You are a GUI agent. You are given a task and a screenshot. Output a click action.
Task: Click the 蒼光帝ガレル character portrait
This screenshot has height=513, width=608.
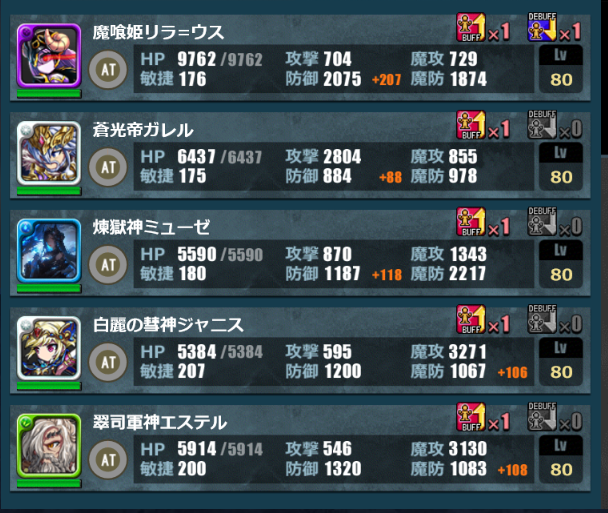[x=49, y=154]
